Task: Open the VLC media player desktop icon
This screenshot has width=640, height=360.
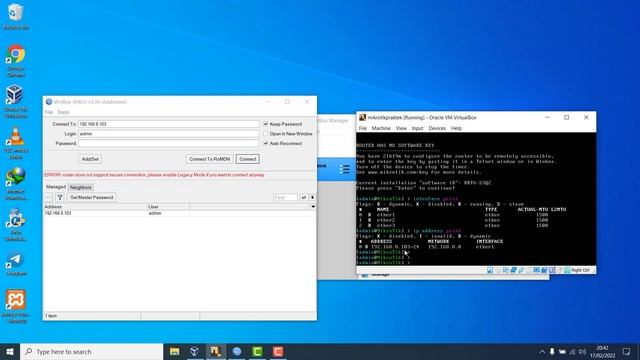Action: tap(16, 142)
